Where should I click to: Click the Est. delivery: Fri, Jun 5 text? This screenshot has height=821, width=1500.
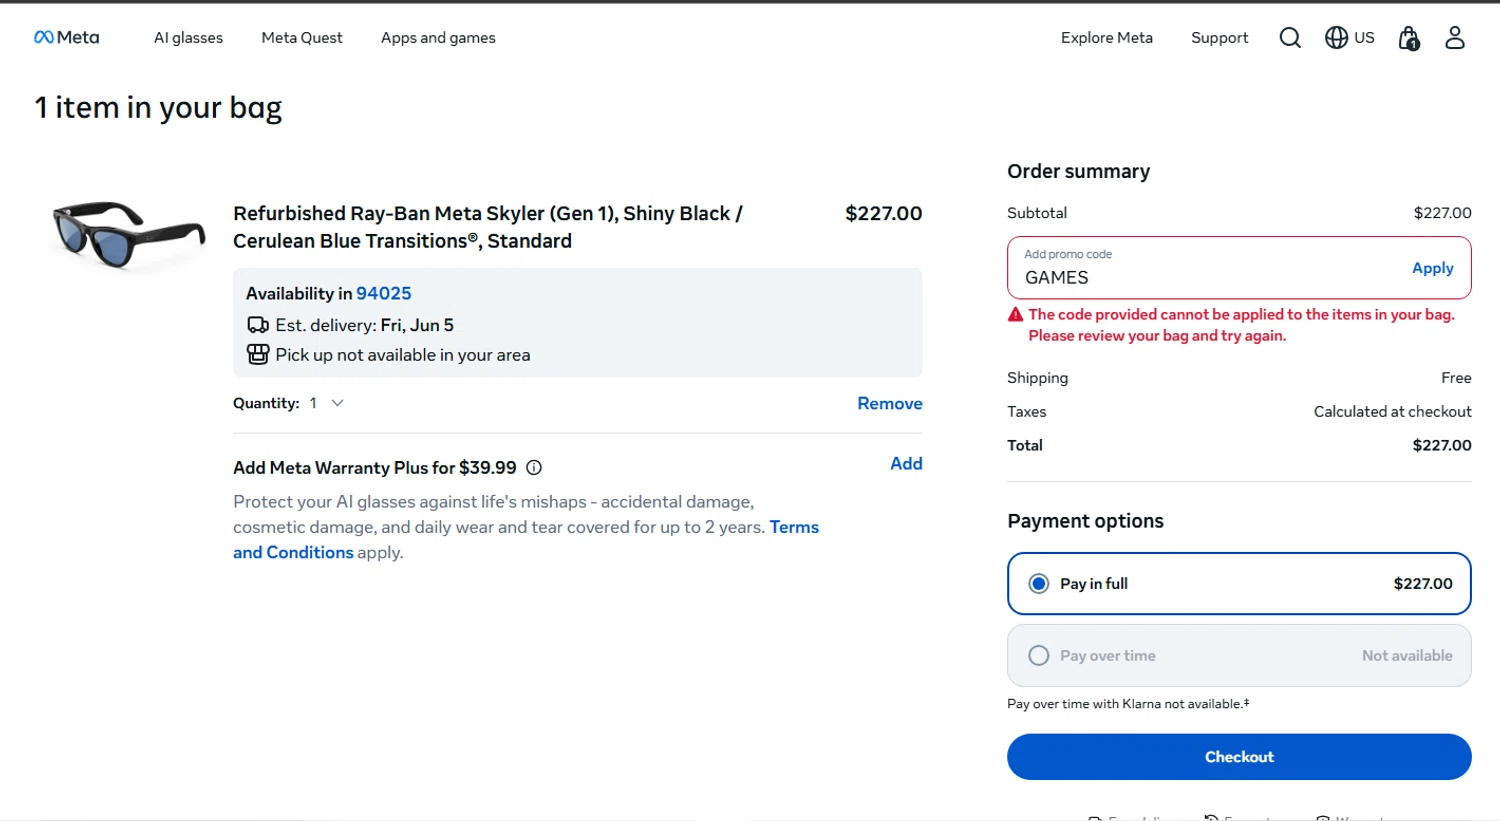(x=364, y=325)
